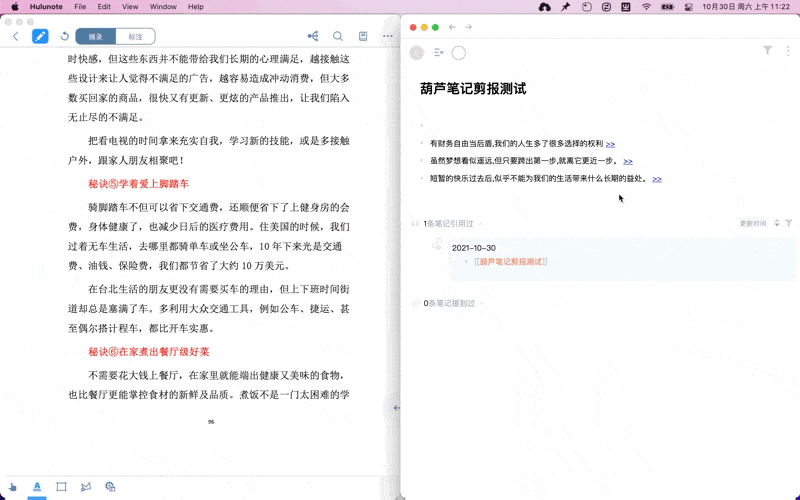Image resolution: width=800 pixels, height=500 pixels.
Task: Click the undo rotate arrow icon
Action: 64,36
